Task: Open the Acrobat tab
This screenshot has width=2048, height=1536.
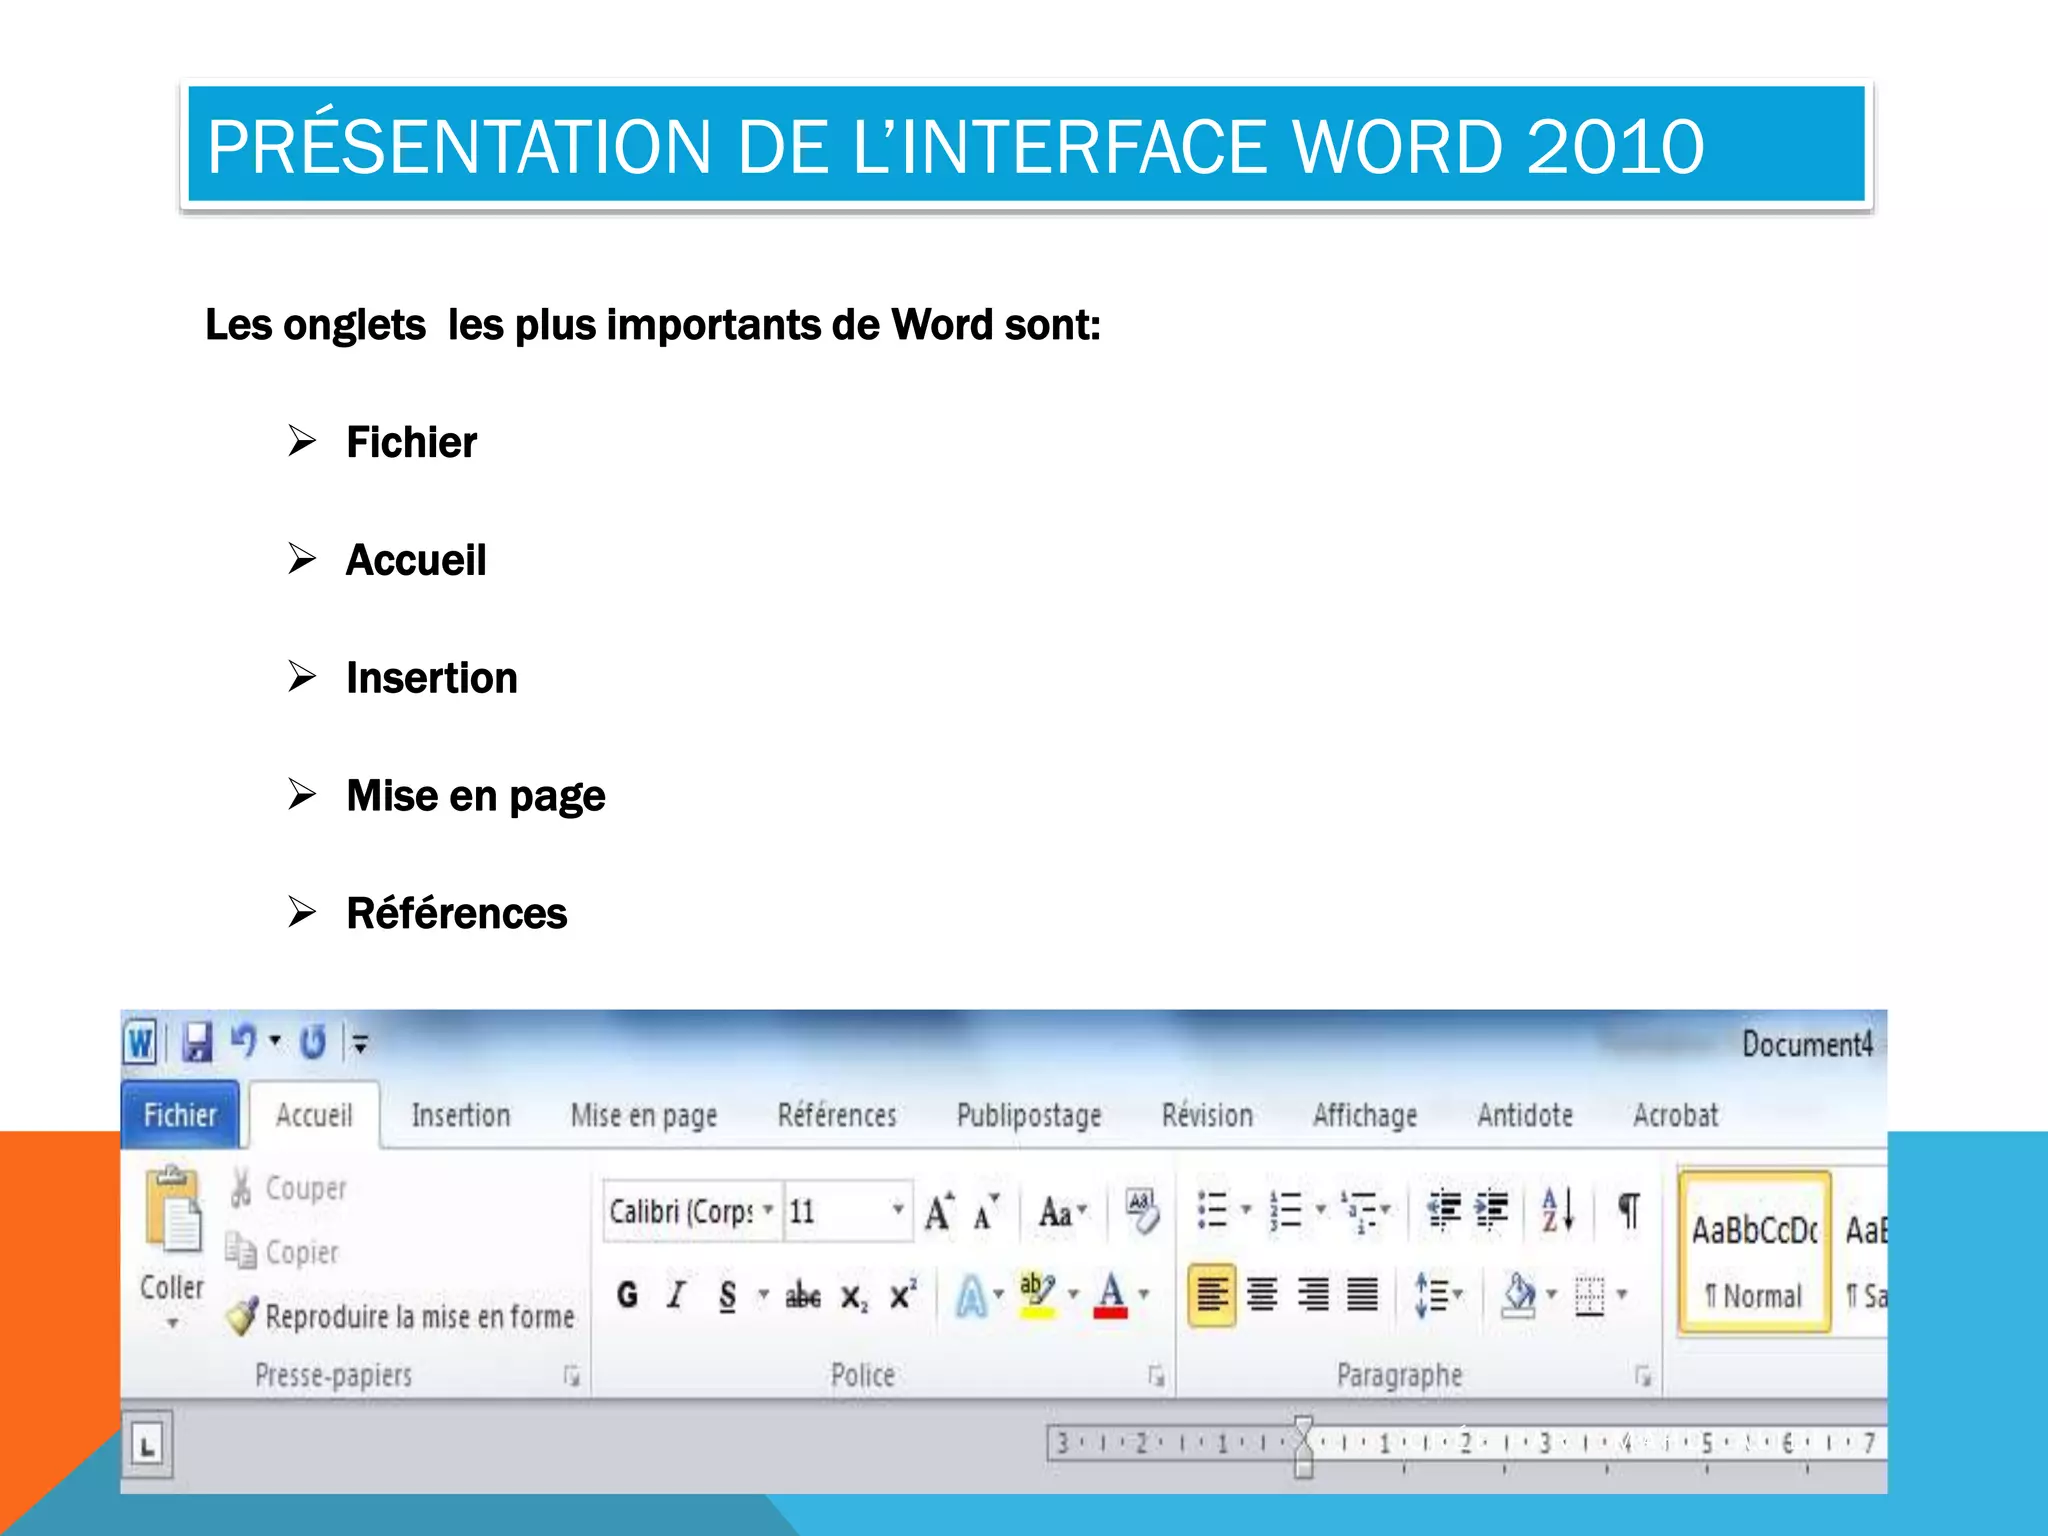Action: point(1676,1115)
